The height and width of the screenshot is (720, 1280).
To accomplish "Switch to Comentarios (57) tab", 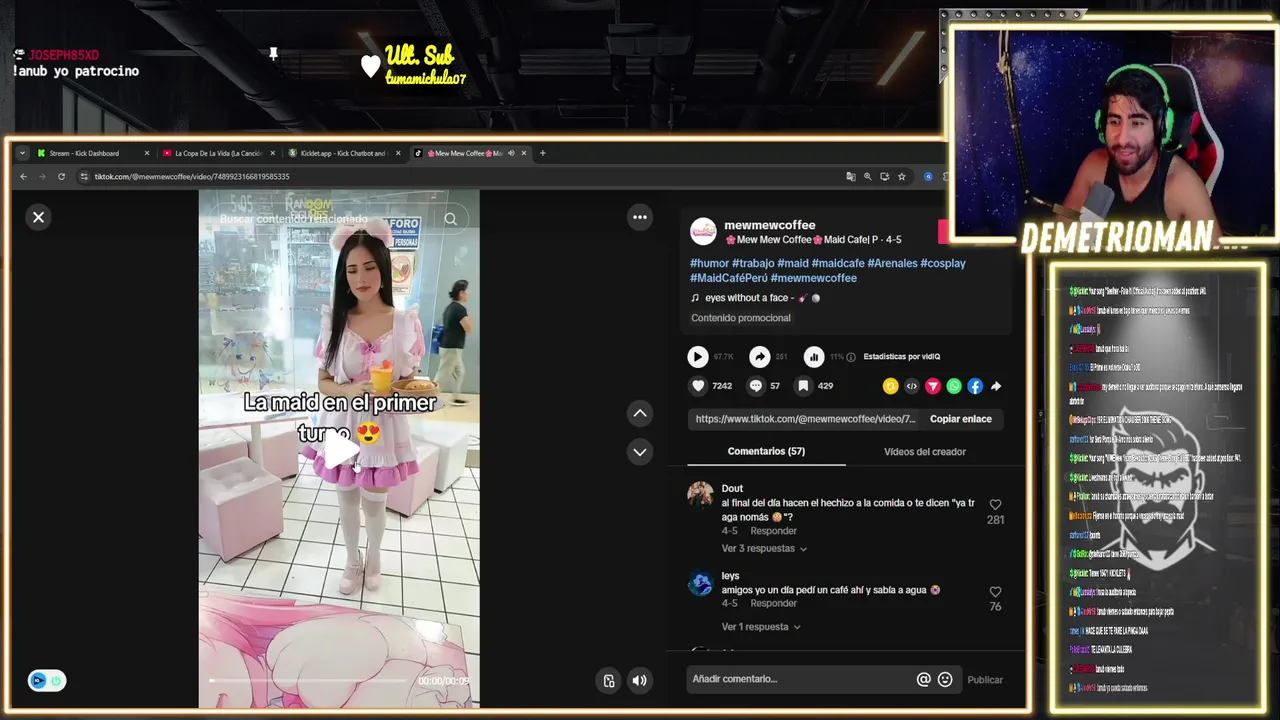I will [x=766, y=451].
